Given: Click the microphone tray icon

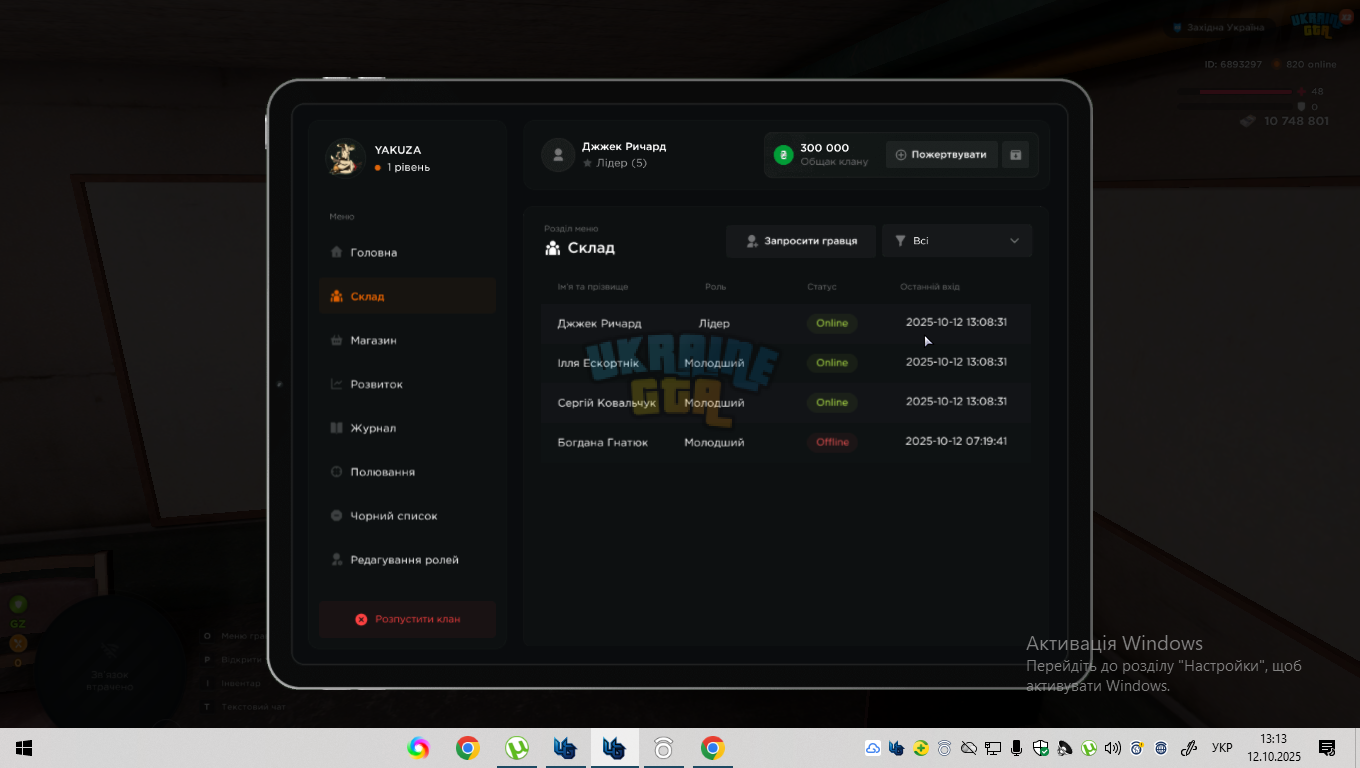Looking at the screenshot, I should click(1016, 748).
